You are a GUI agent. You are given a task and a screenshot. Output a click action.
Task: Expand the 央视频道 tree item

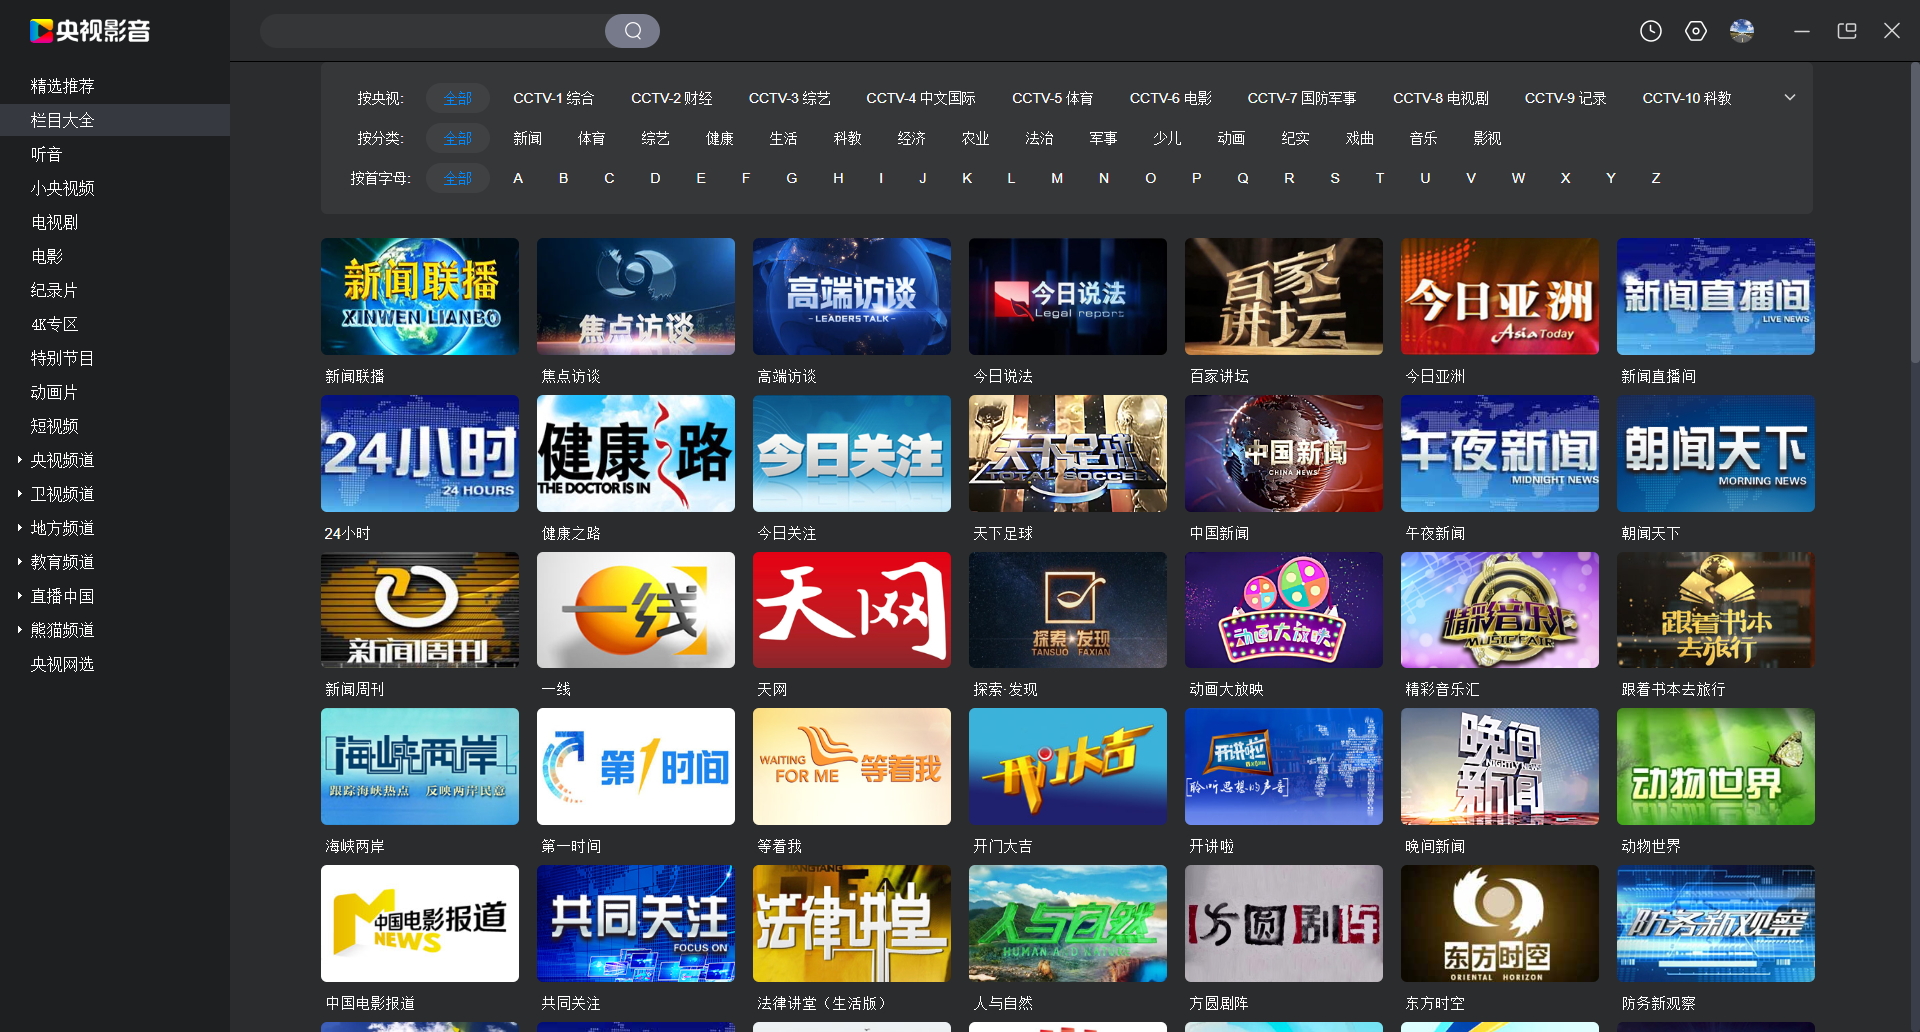(20, 460)
